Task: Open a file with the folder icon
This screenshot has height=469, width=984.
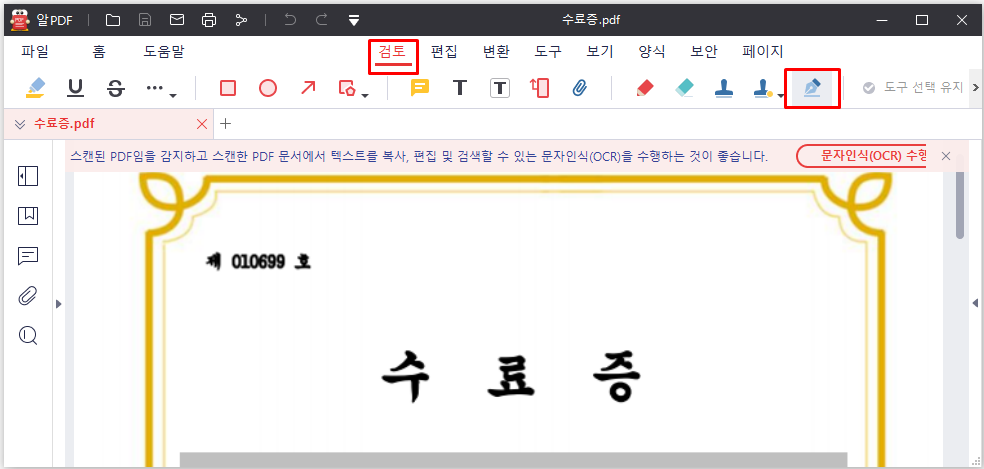Action: point(113,20)
